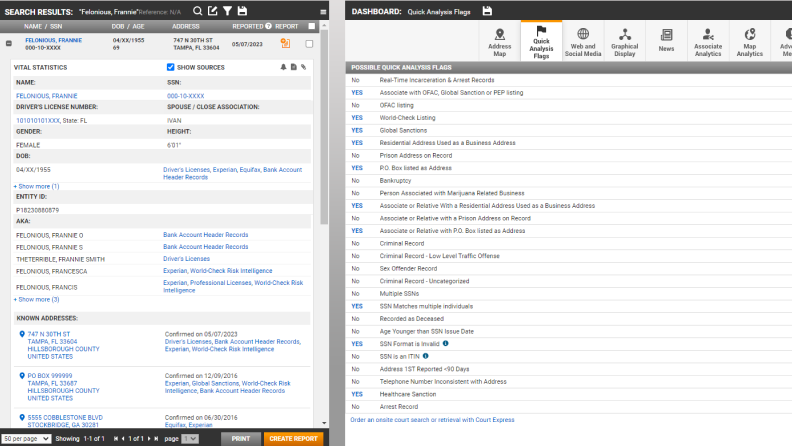Save search results with floppy disk icon

(x=241, y=10)
